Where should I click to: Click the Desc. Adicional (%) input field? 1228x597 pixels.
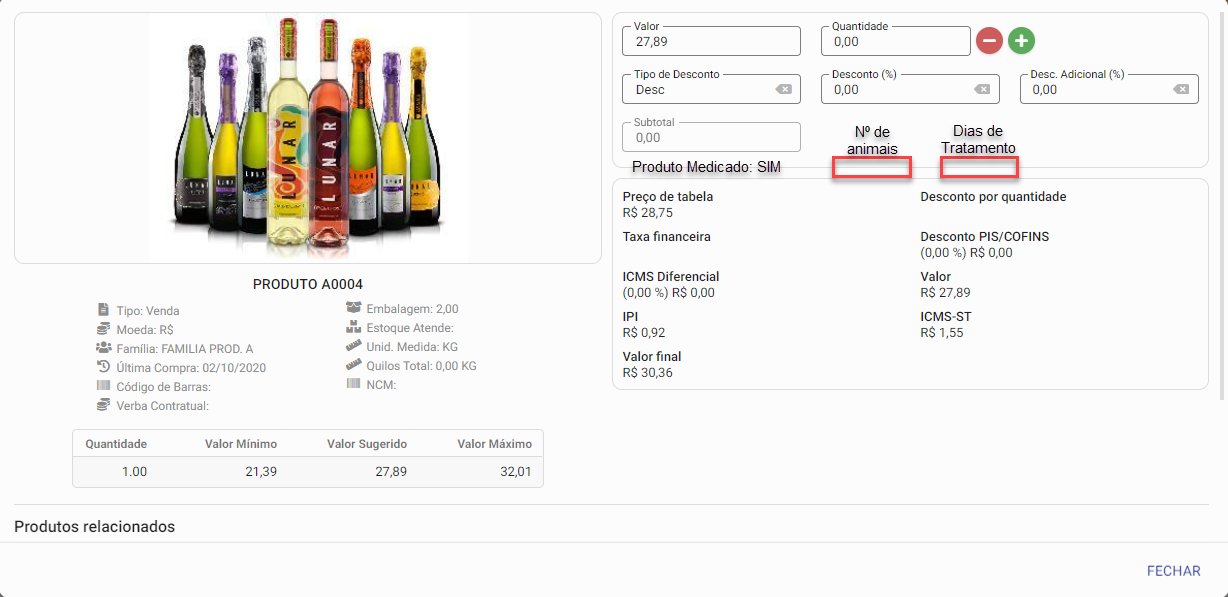tap(1109, 89)
